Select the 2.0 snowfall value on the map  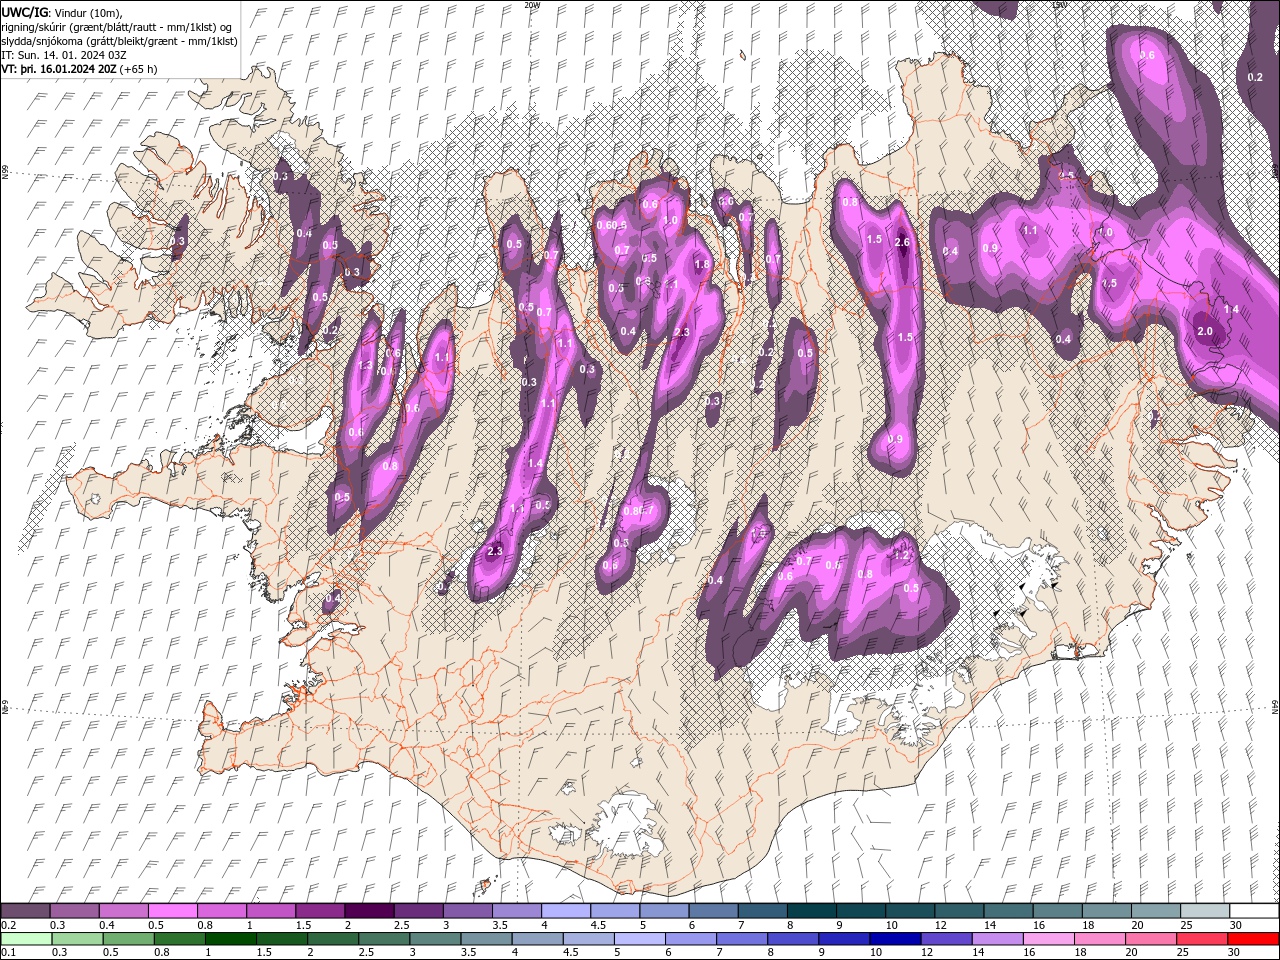(1205, 331)
